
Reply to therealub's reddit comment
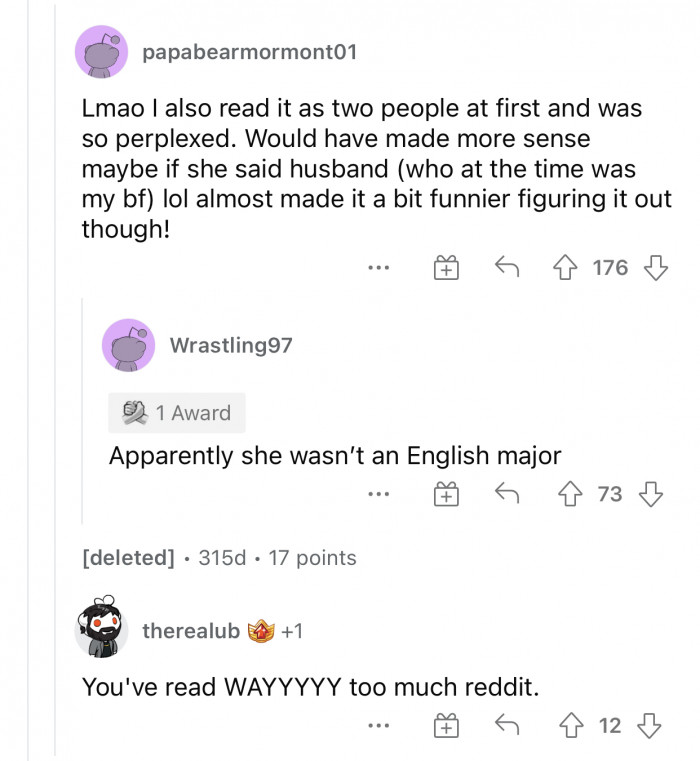(x=507, y=726)
